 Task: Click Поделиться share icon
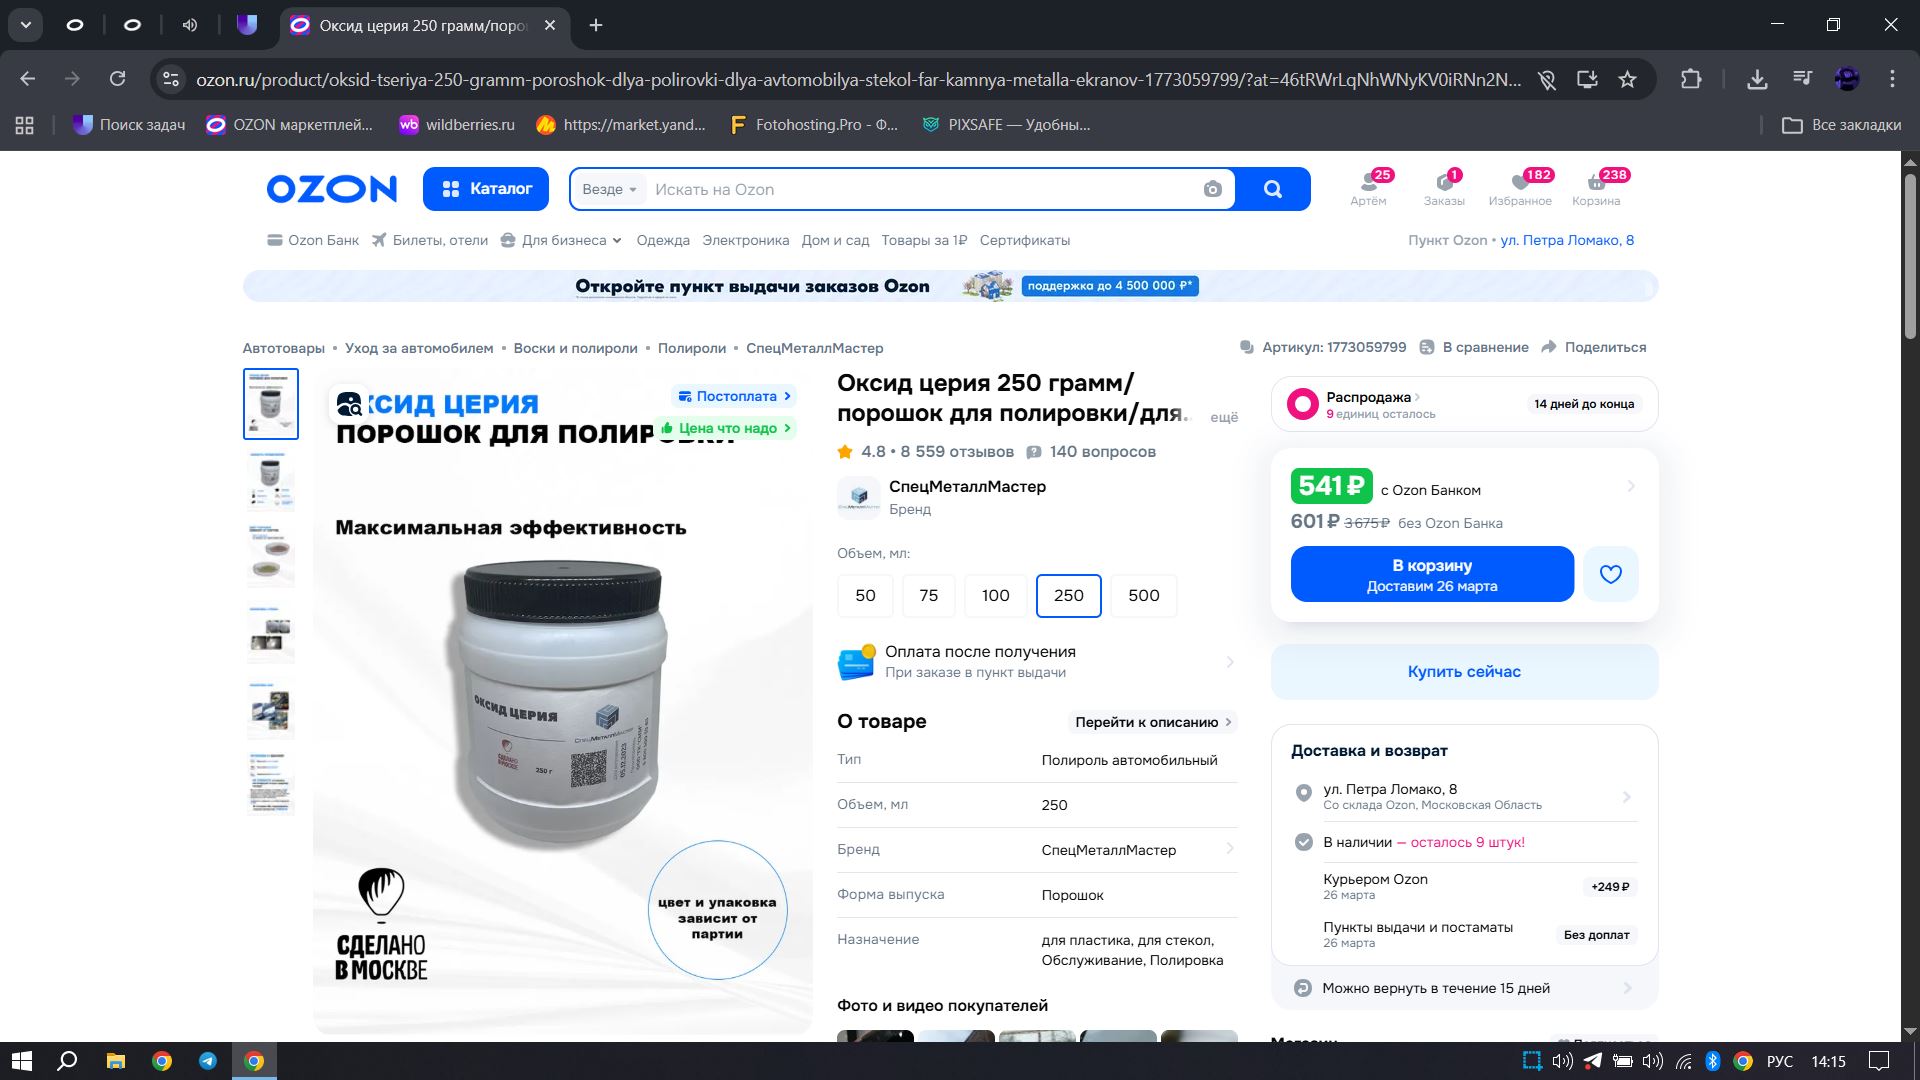[1549, 347]
